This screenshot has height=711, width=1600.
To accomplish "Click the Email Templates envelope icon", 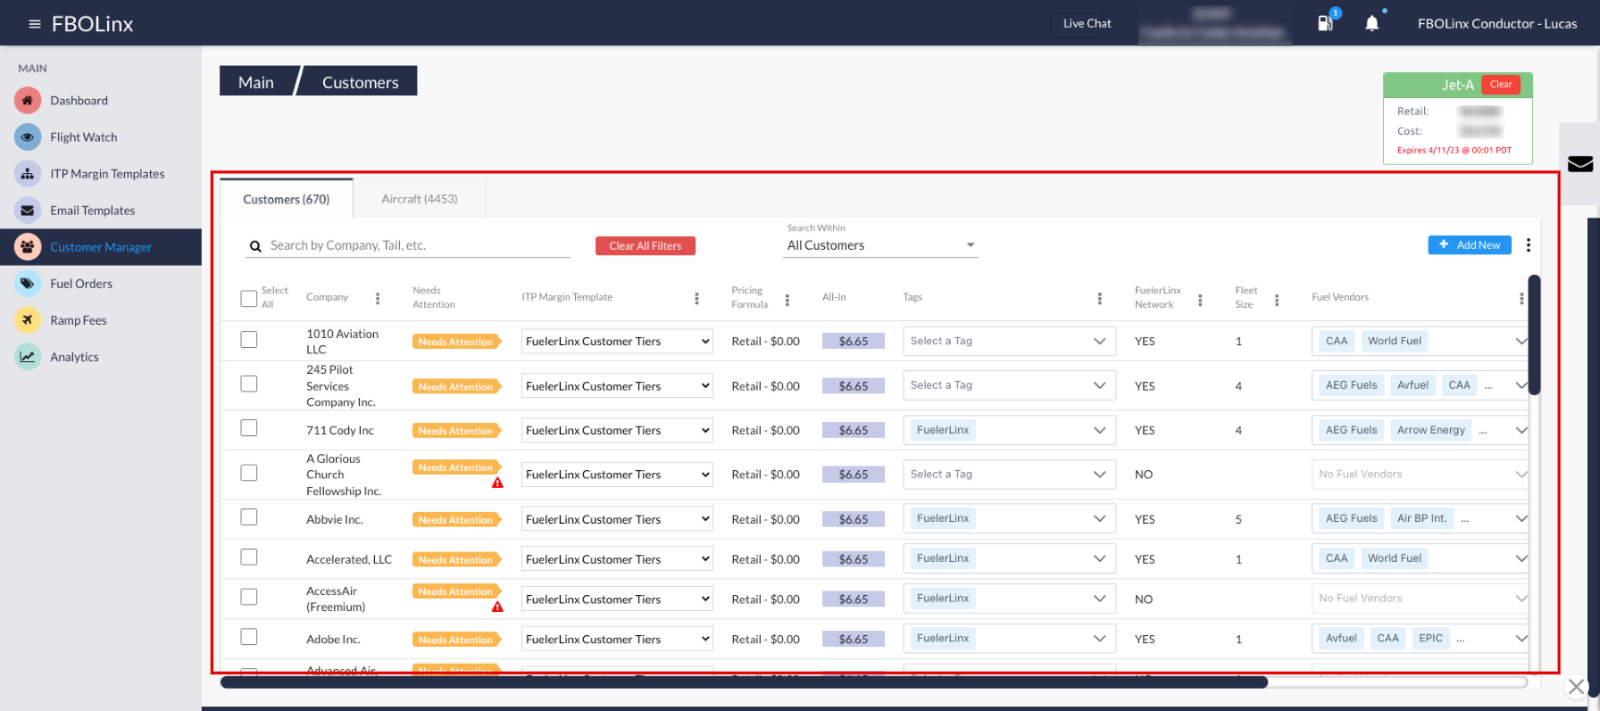I will pyautogui.click(x=28, y=210).
